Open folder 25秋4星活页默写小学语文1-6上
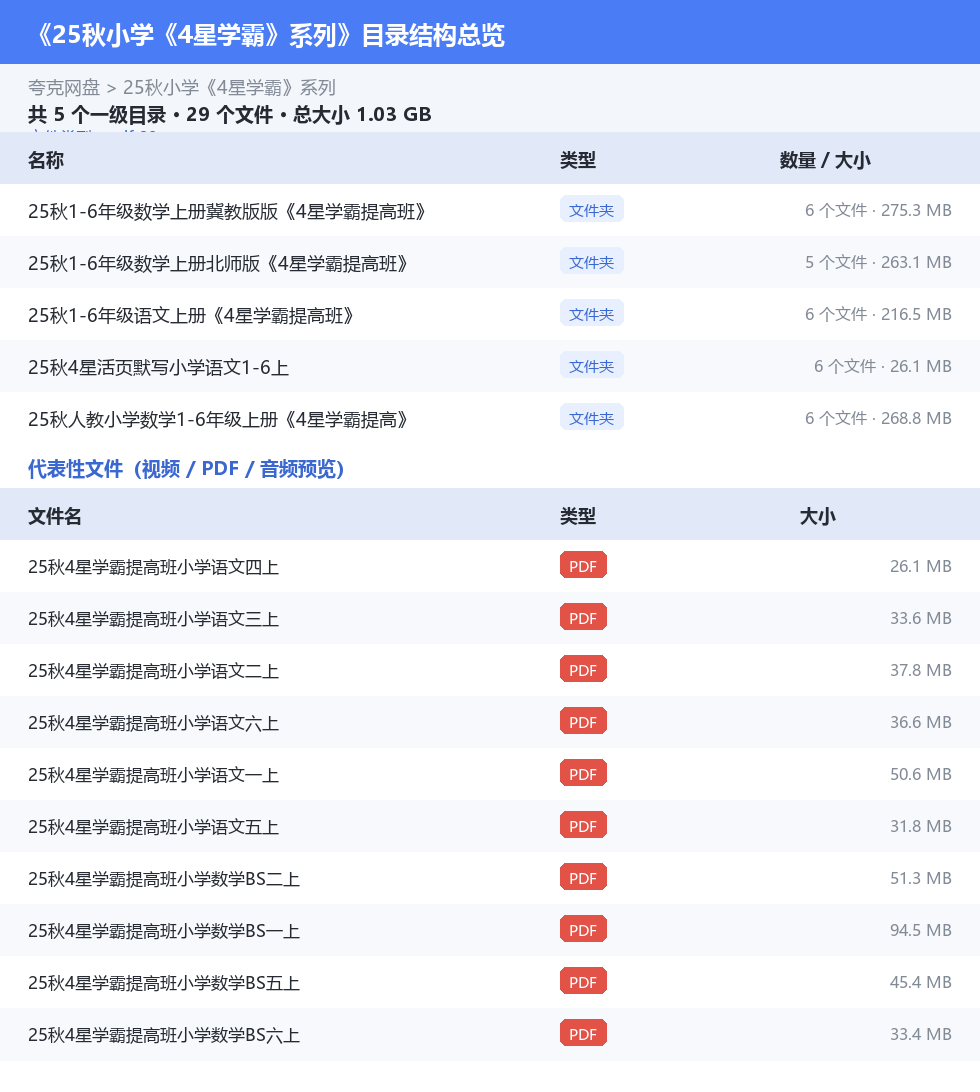The image size is (980, 1092). [158, 367]
